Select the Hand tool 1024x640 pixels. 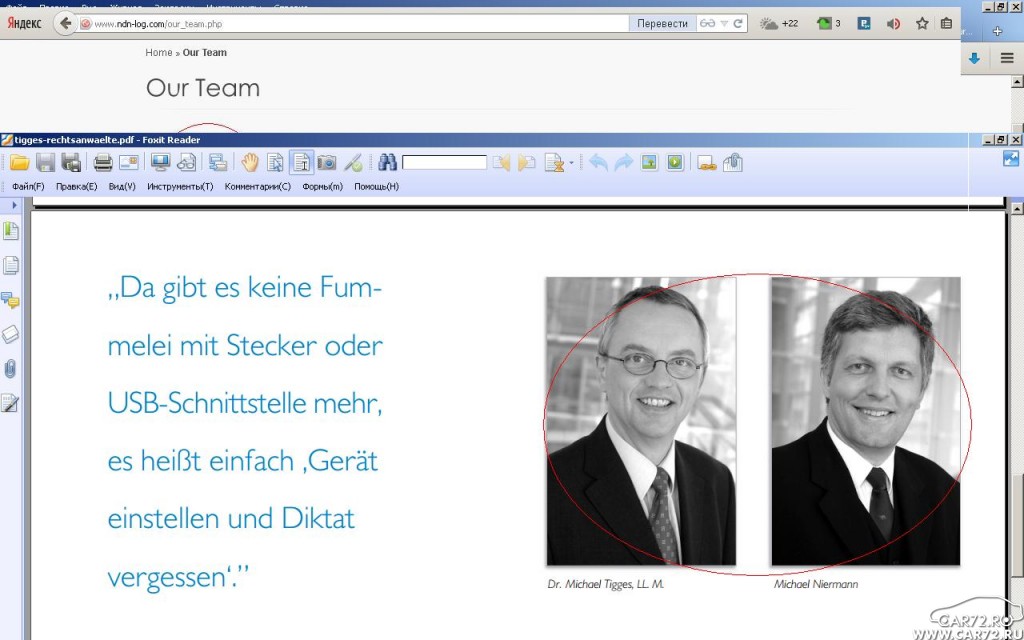[249, 163]
